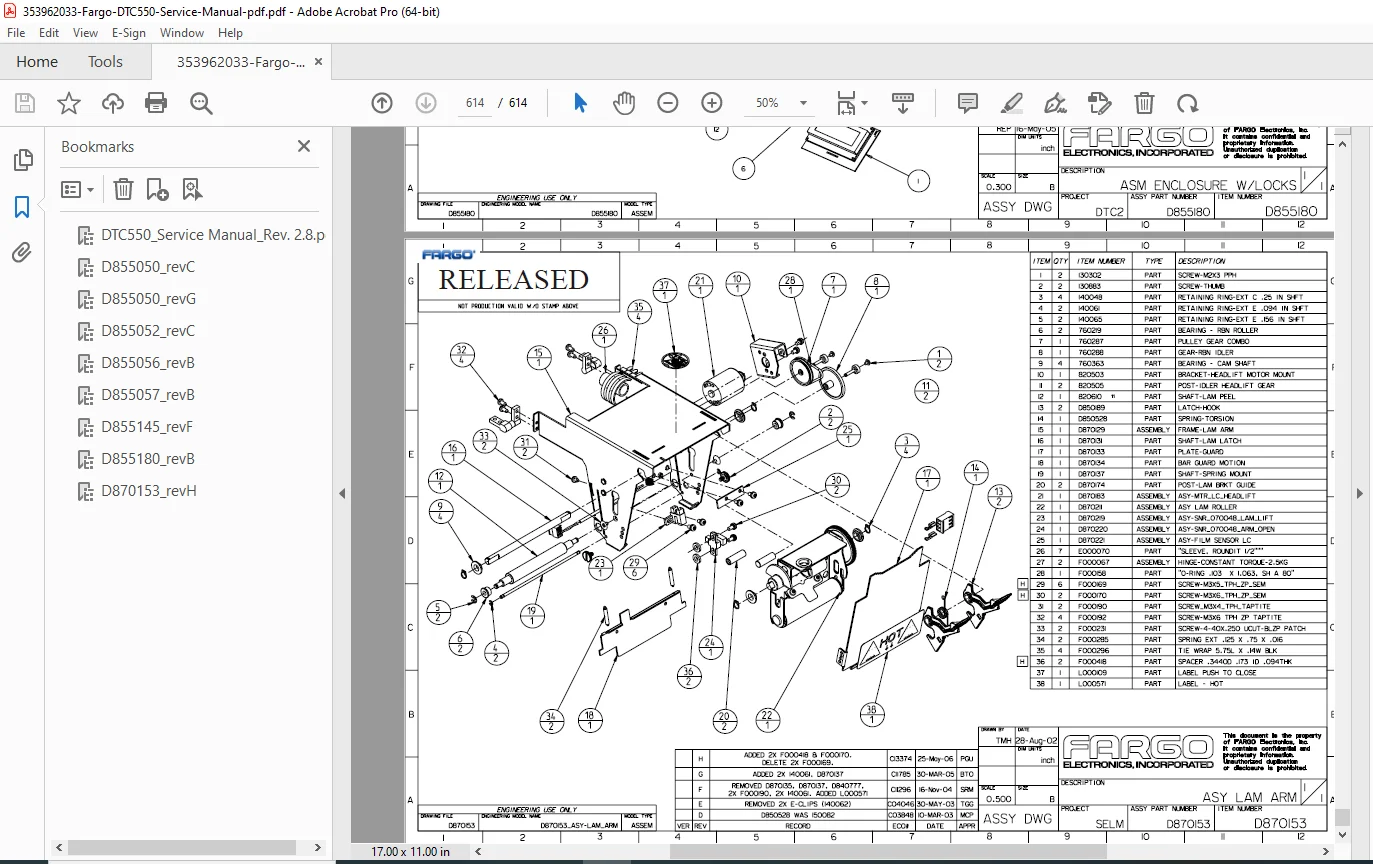Zoom out with the minus button
Image resolution: width=1373 pixels, height=864 pixels.
(x=668, y=103)
